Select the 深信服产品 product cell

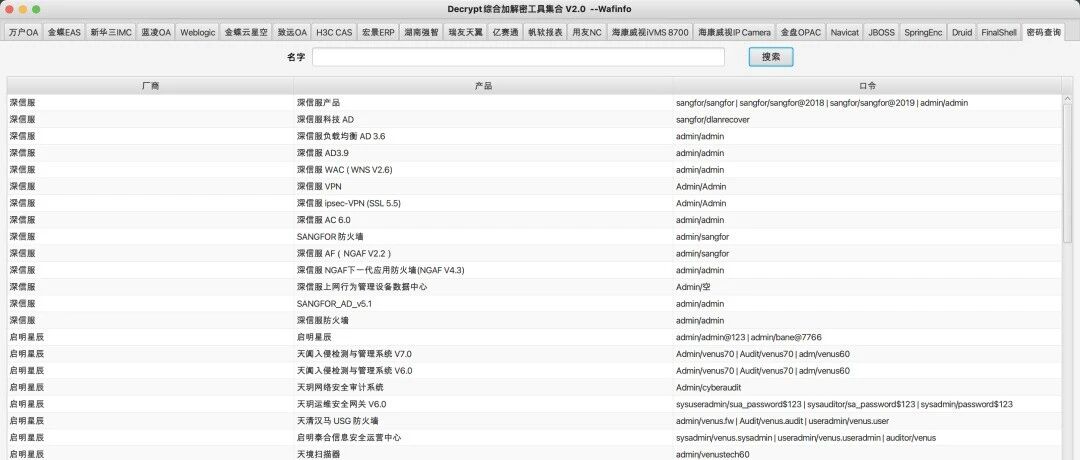coord(484,103)
